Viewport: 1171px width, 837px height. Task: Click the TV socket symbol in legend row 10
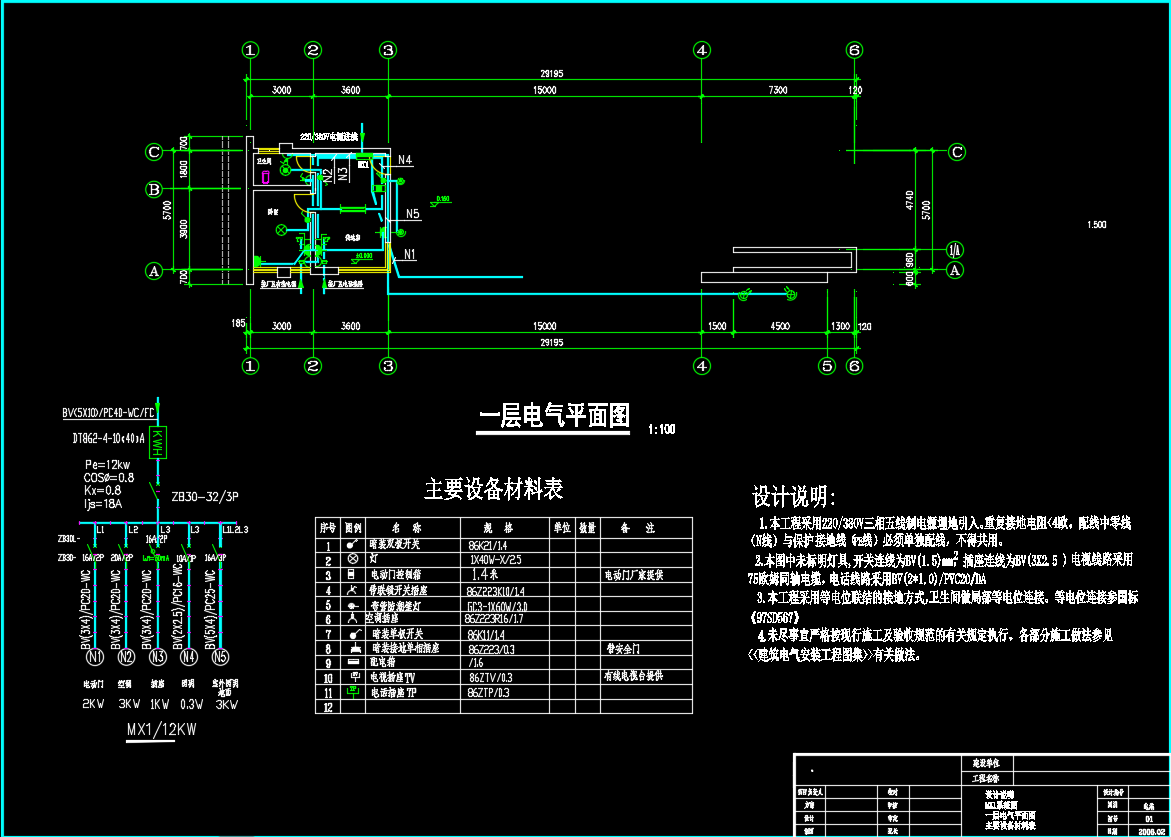(x=354, y=676)
